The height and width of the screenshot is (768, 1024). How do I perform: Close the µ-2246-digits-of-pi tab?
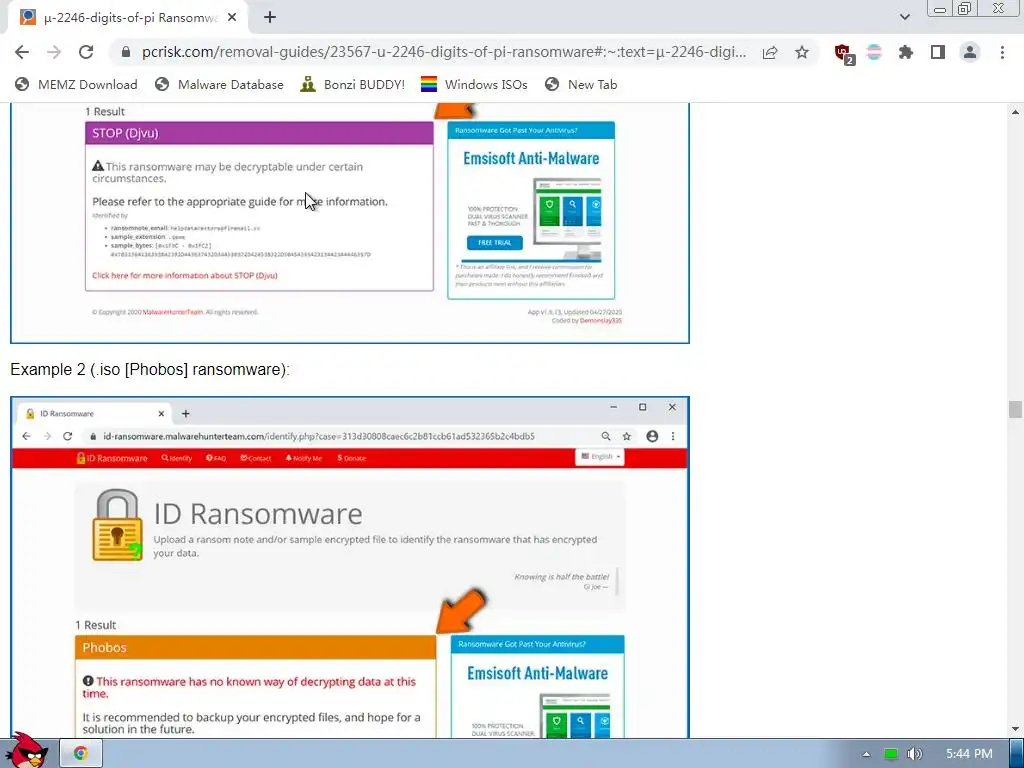[232, 18]
